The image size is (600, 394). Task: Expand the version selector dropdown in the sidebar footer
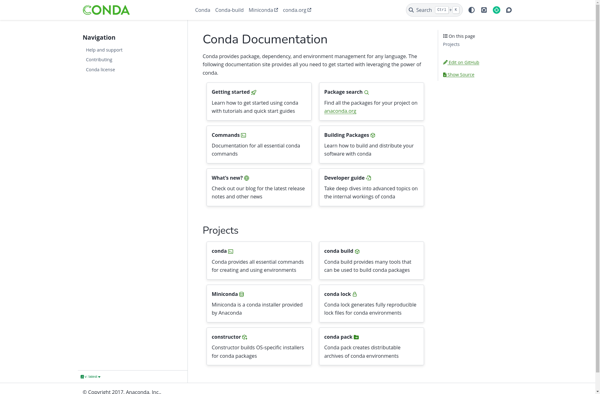(x=91, y=377)
